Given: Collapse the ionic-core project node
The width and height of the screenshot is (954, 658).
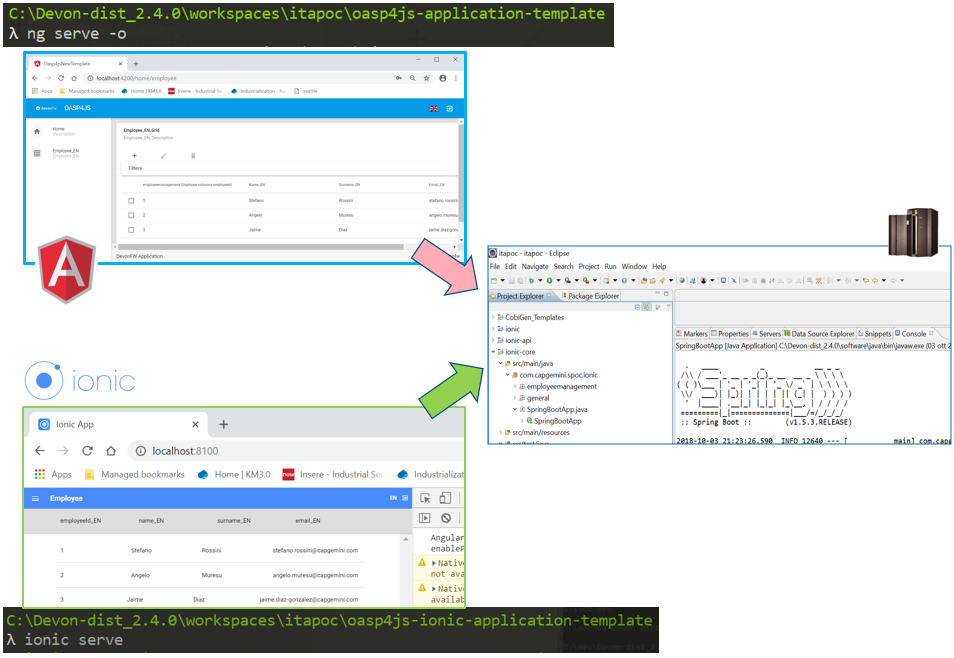Looking at the screenshot, I should pyautogui.click(x=495, y=352).
